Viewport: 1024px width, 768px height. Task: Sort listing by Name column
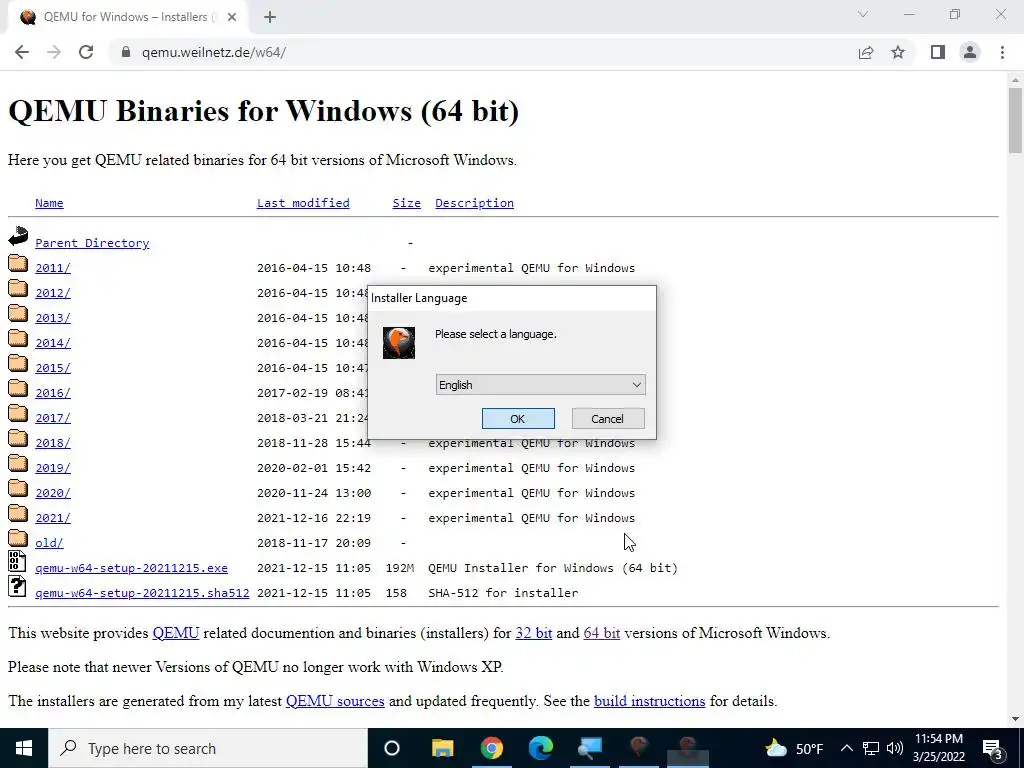[x=49, y=203]
